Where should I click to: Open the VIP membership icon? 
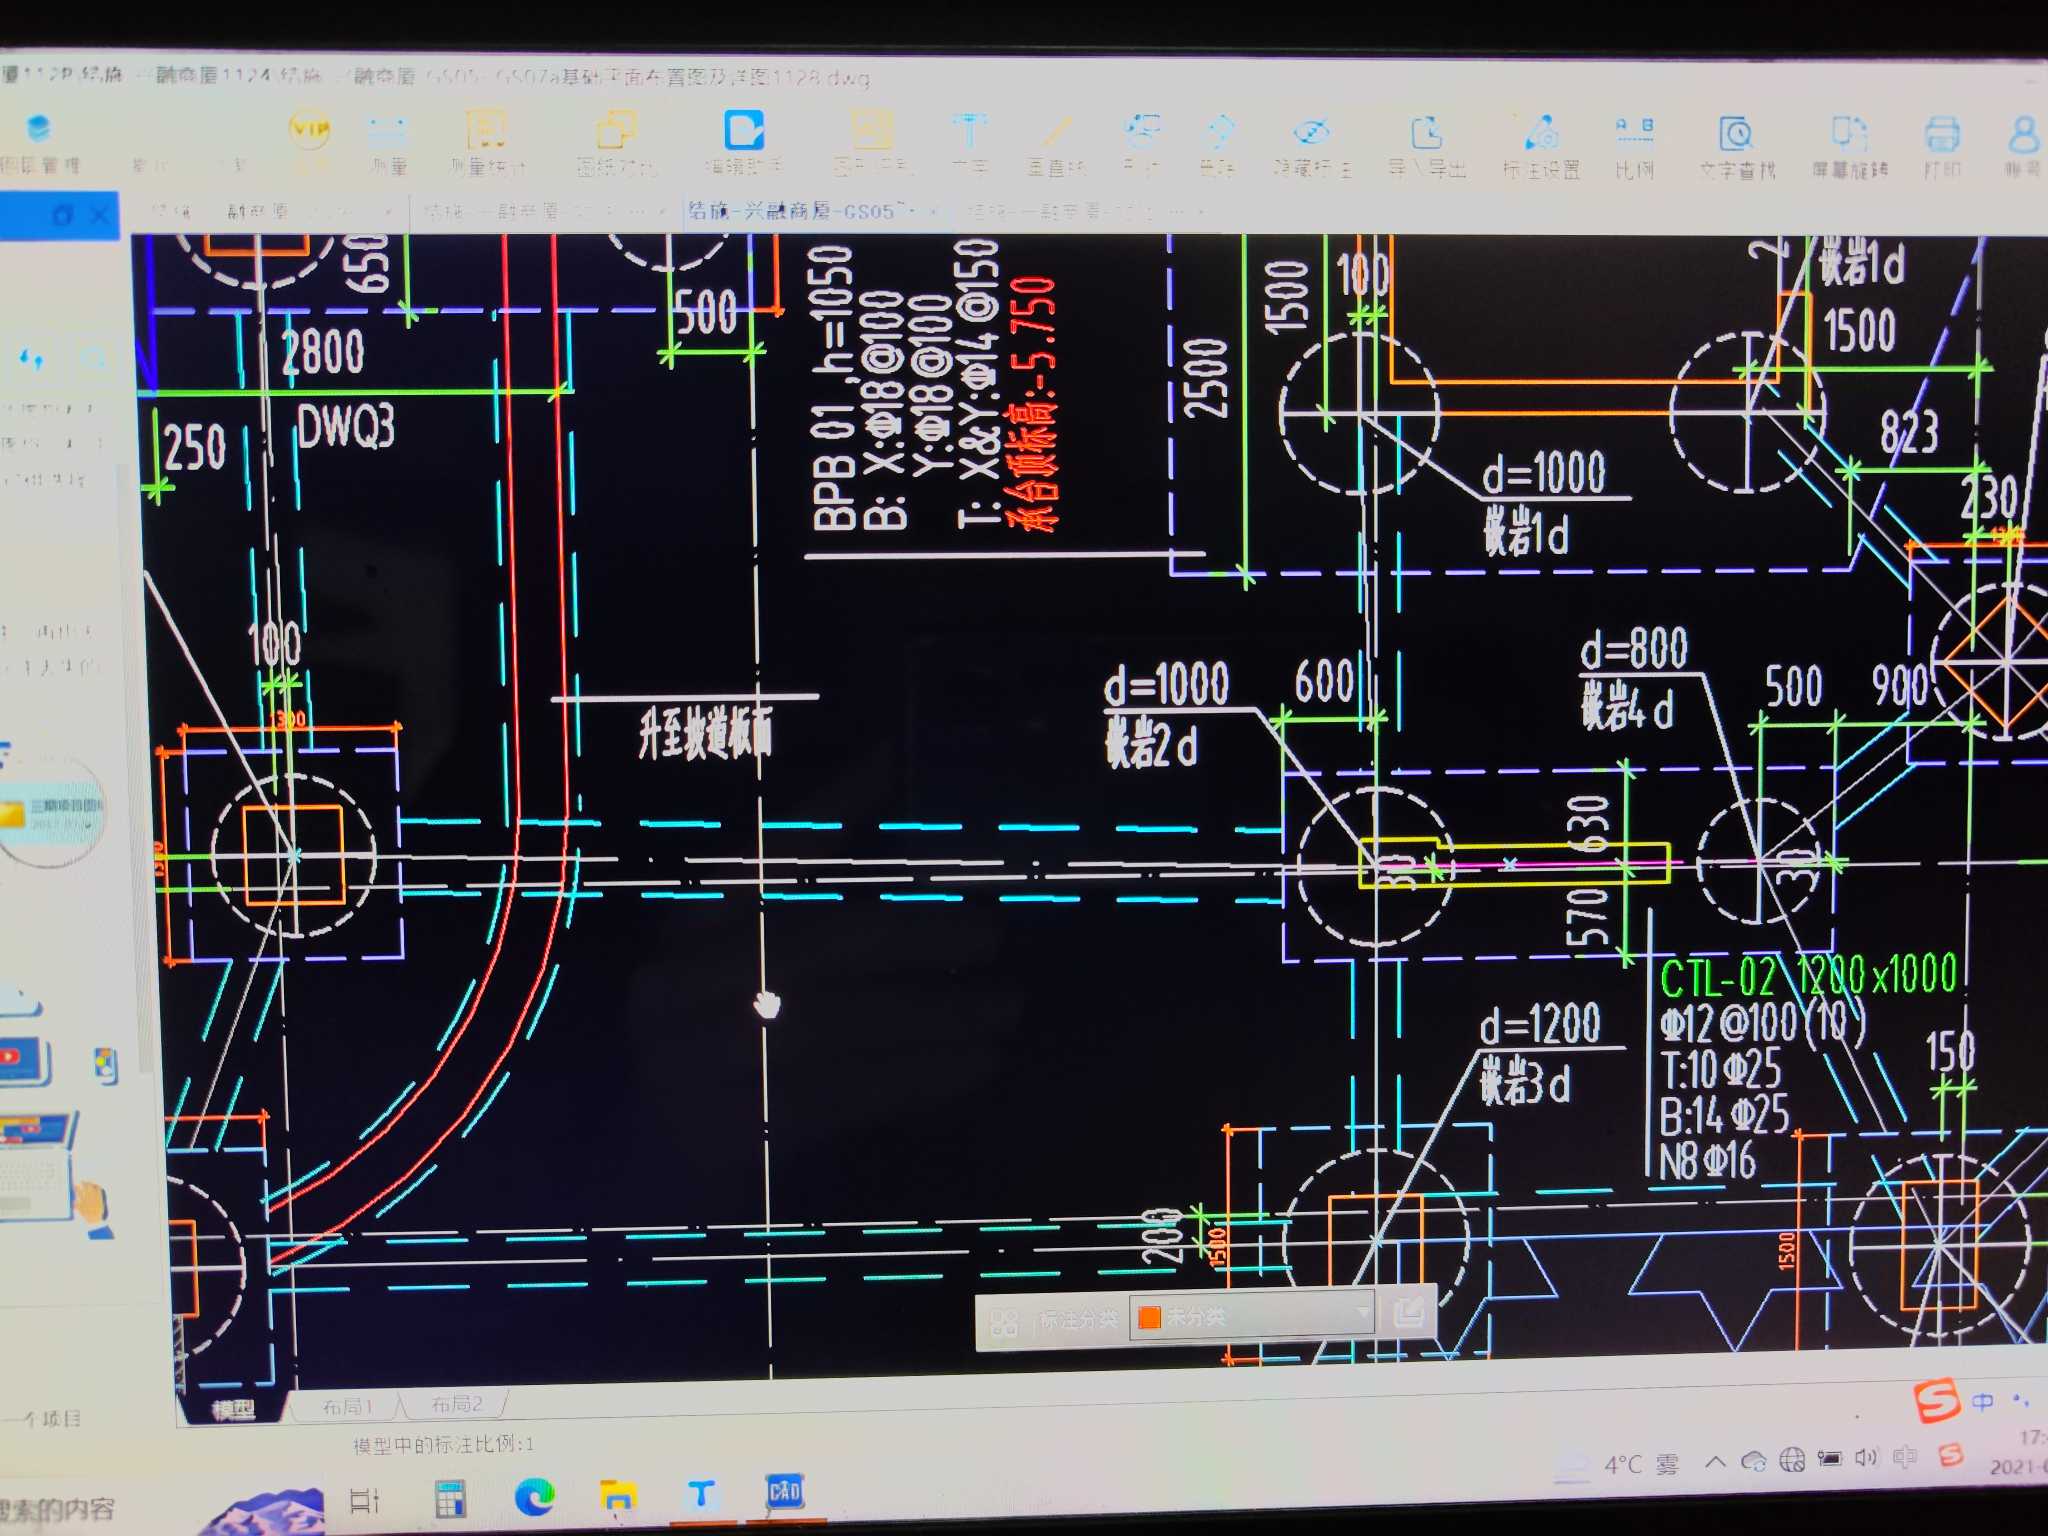click(309, 130)
